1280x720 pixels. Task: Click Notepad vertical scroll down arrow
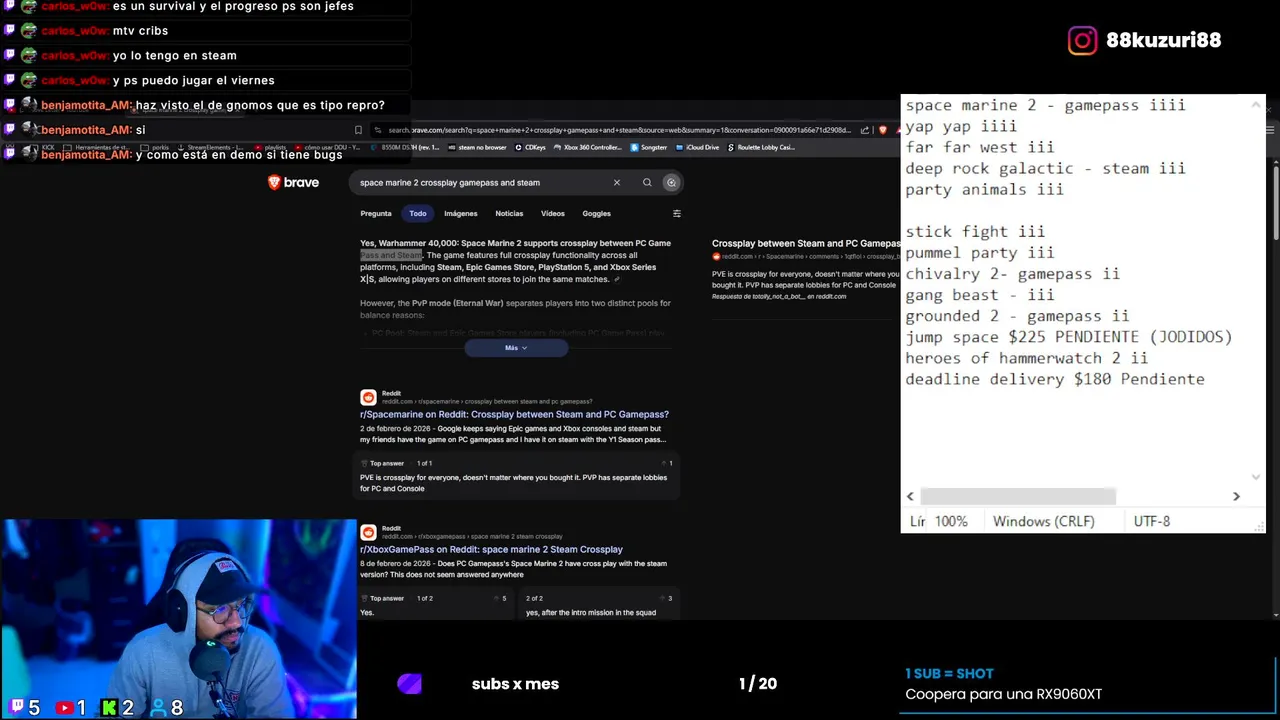[x=1256, y=477]
